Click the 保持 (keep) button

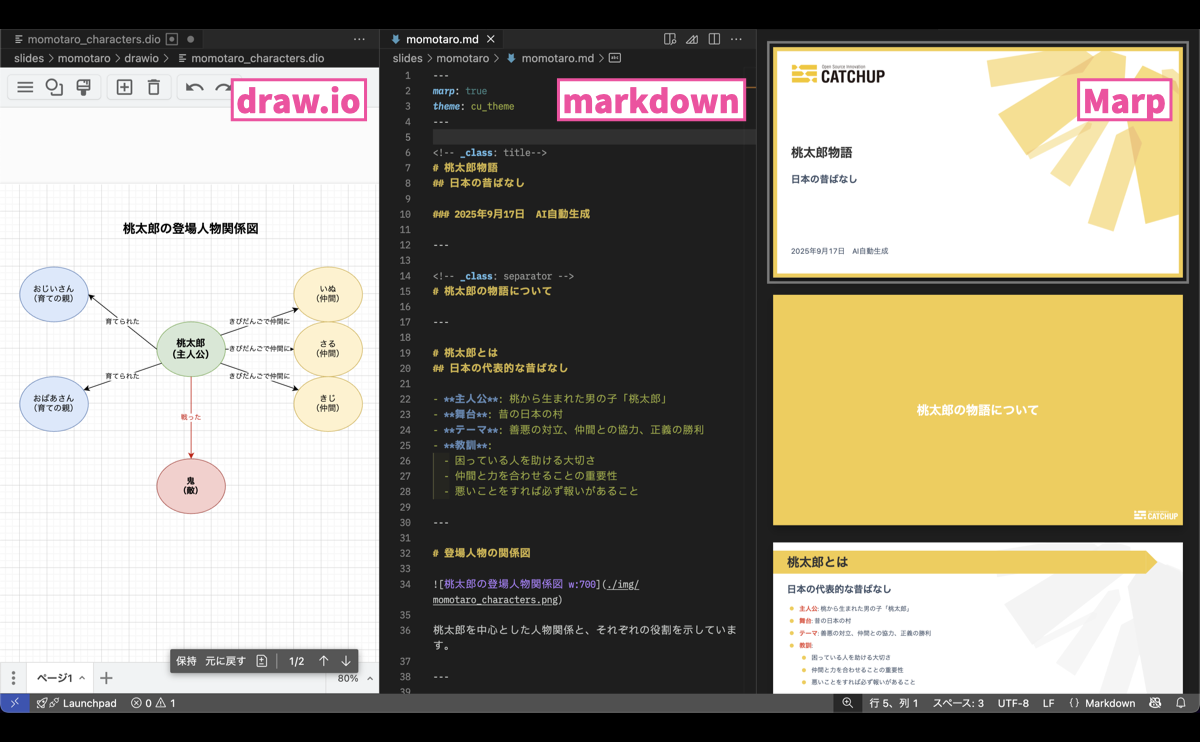187,661
